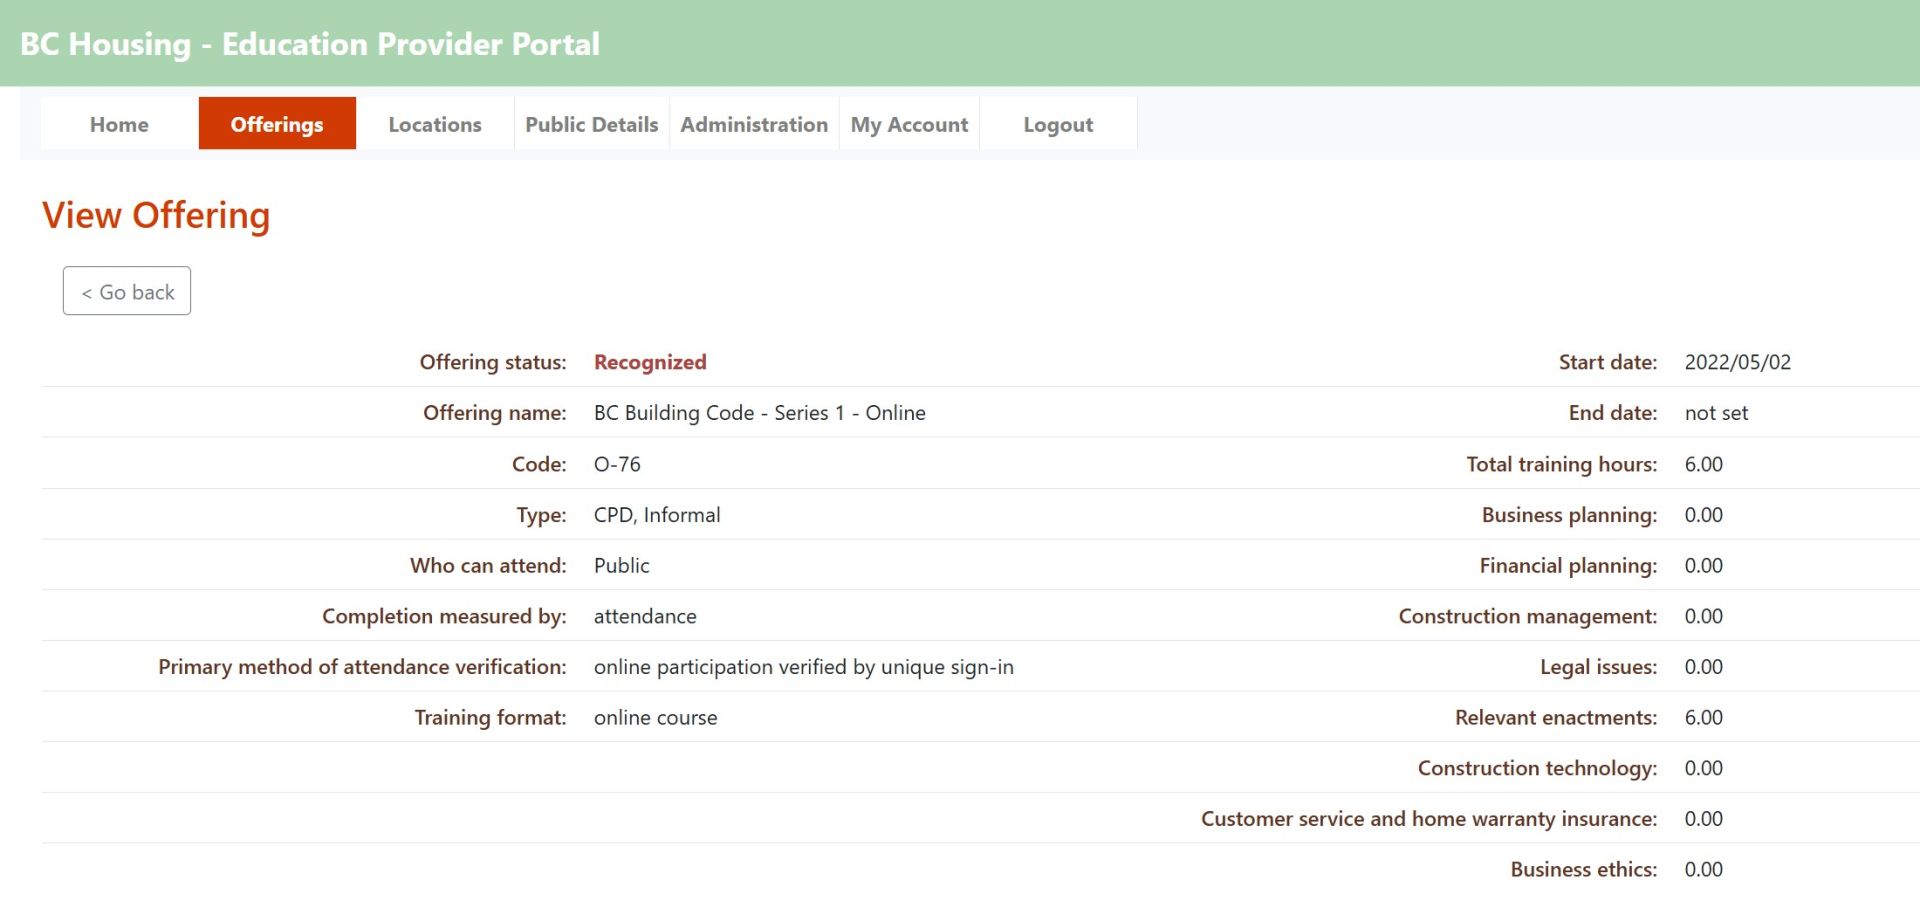
Task: Open the Public Details tab
Action: (x=591, y=124)
